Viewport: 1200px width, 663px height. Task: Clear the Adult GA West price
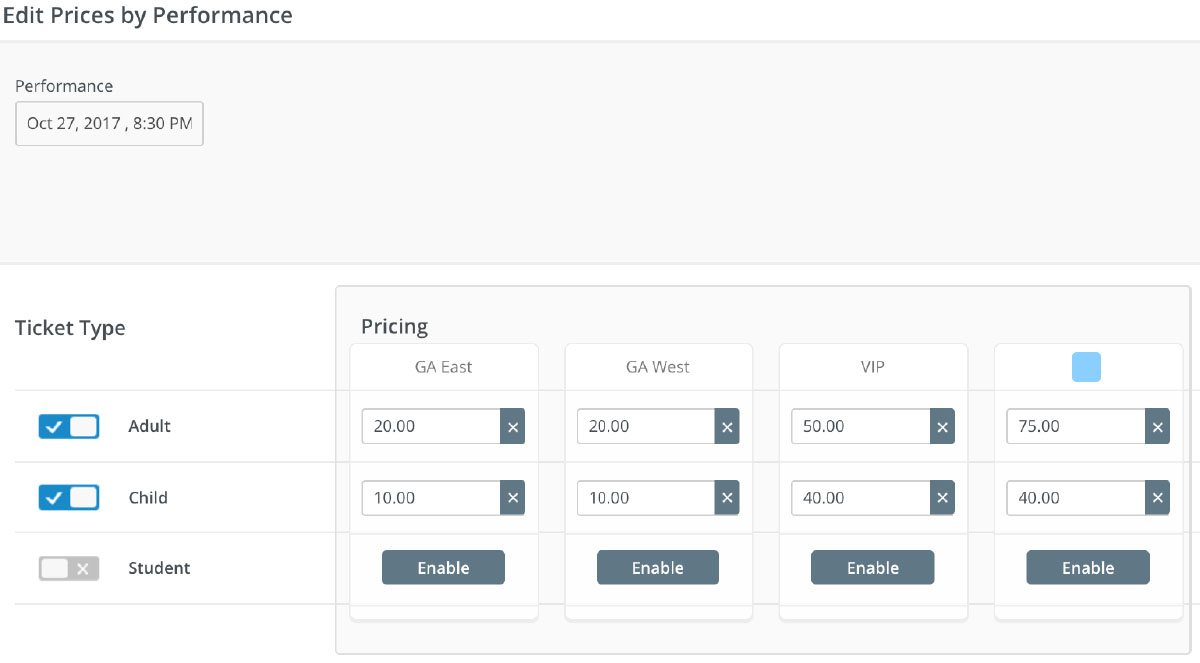pyautogui.click(x=727, y=426)
